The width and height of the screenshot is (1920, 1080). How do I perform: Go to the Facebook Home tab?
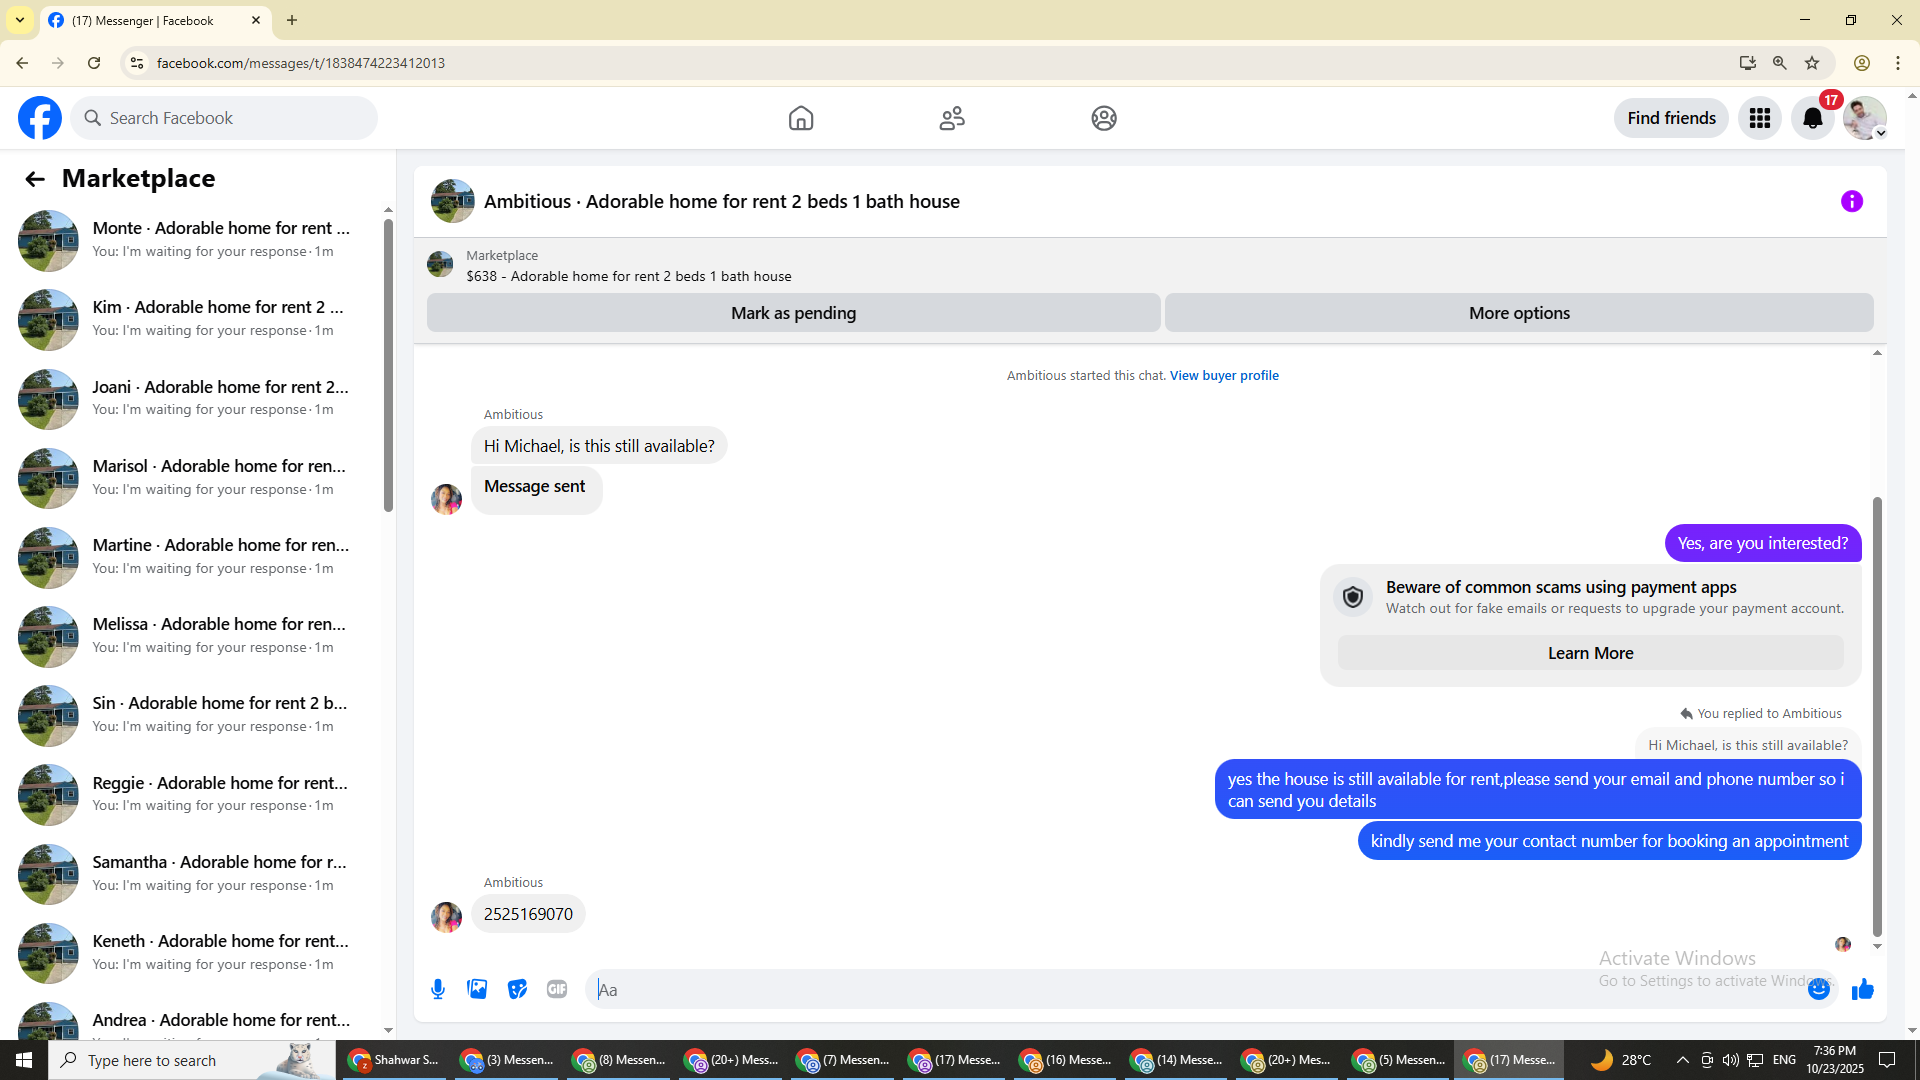pyautogui.click(x=800, y=118)
